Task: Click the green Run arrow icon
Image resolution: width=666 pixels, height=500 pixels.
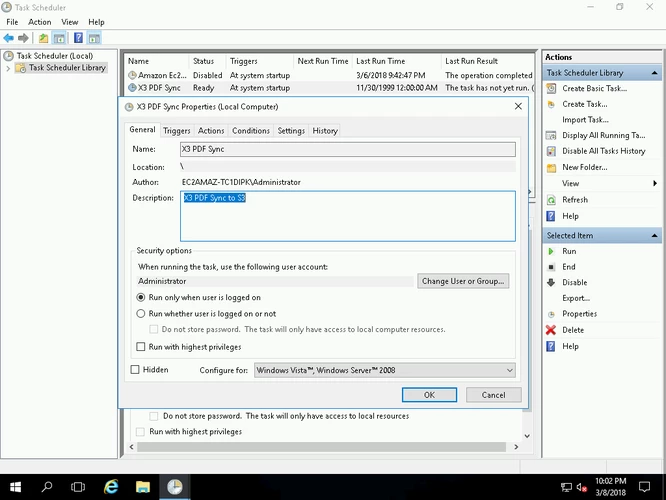Action: tap(551, 251)
